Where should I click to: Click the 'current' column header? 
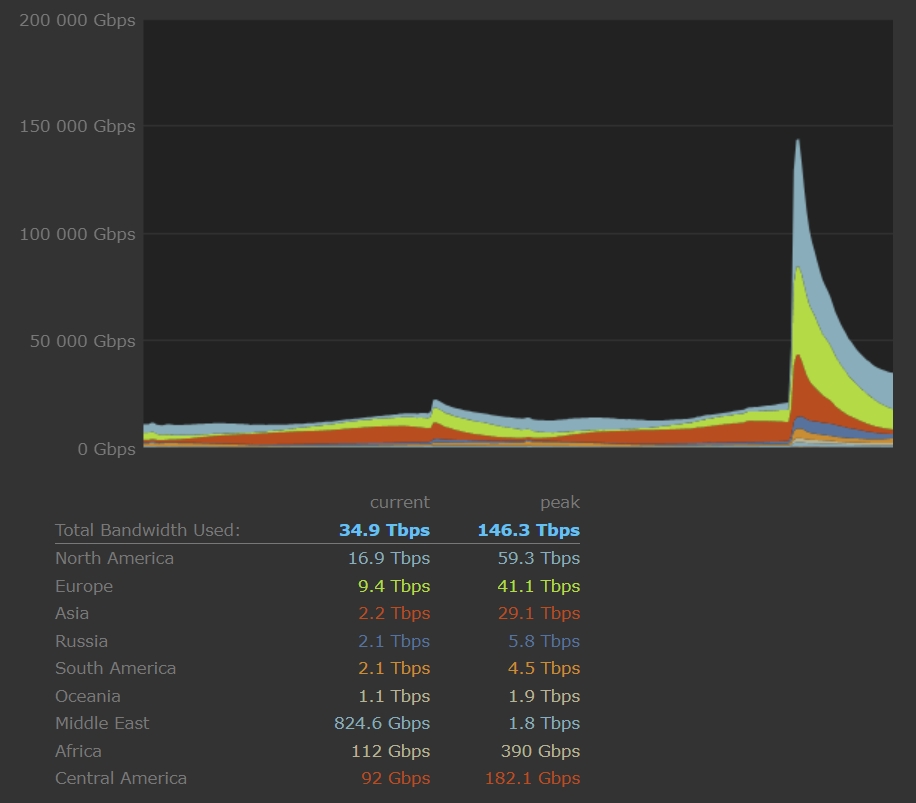click(x=399, y=502)
